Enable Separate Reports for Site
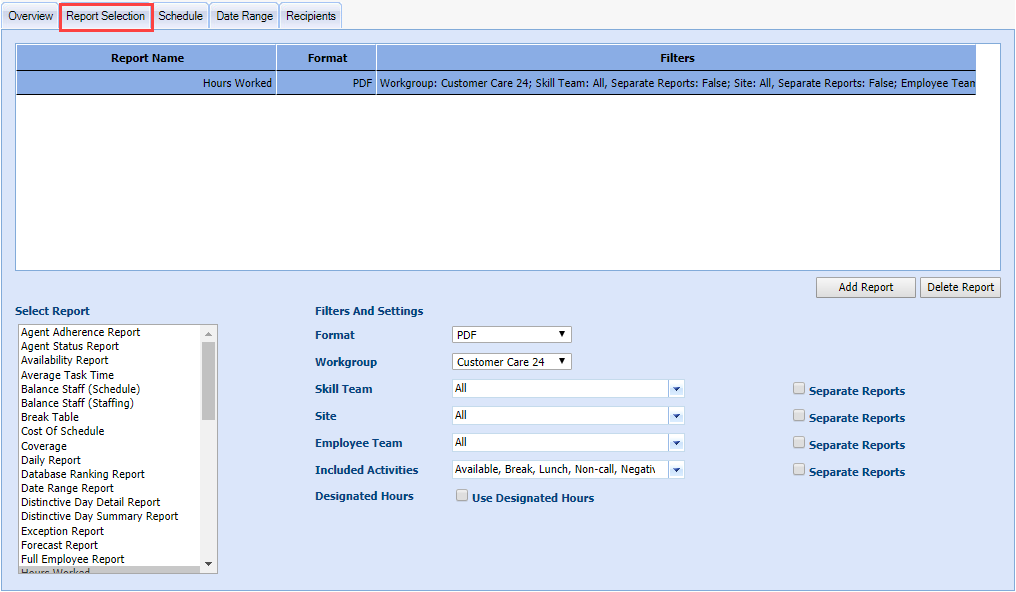The height and width of the screenshot is (592, 1016). tap(799, 416)
